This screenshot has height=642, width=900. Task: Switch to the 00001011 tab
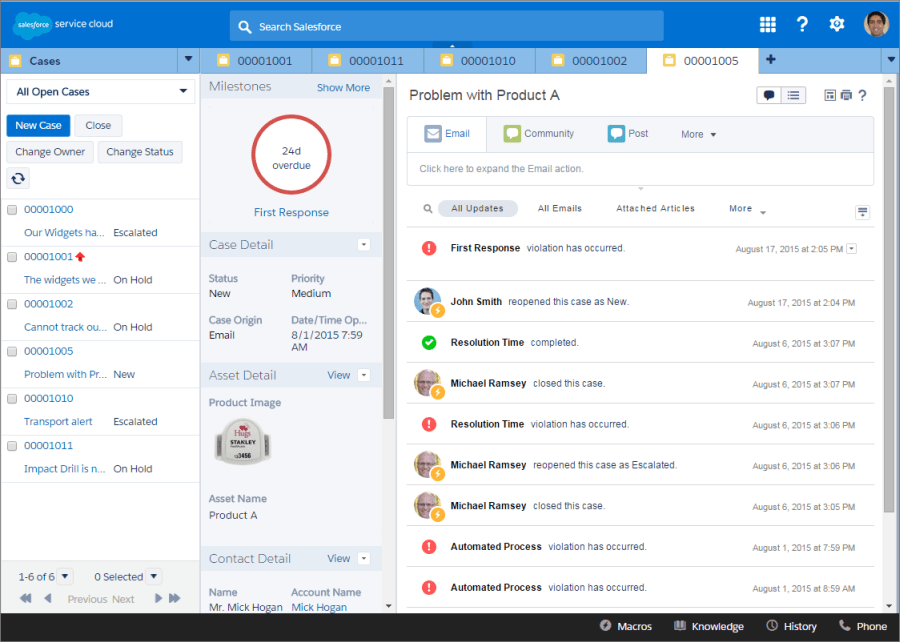pyautogui.click(x=367, y=61)
